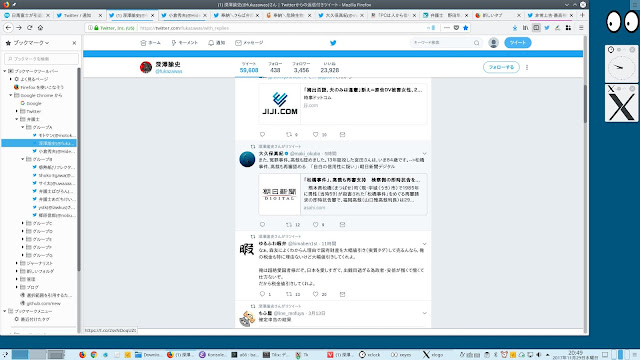Viewport: 640px width, 360px height.
Task: Reload the current Twitter page
Action: pos(29,28)
